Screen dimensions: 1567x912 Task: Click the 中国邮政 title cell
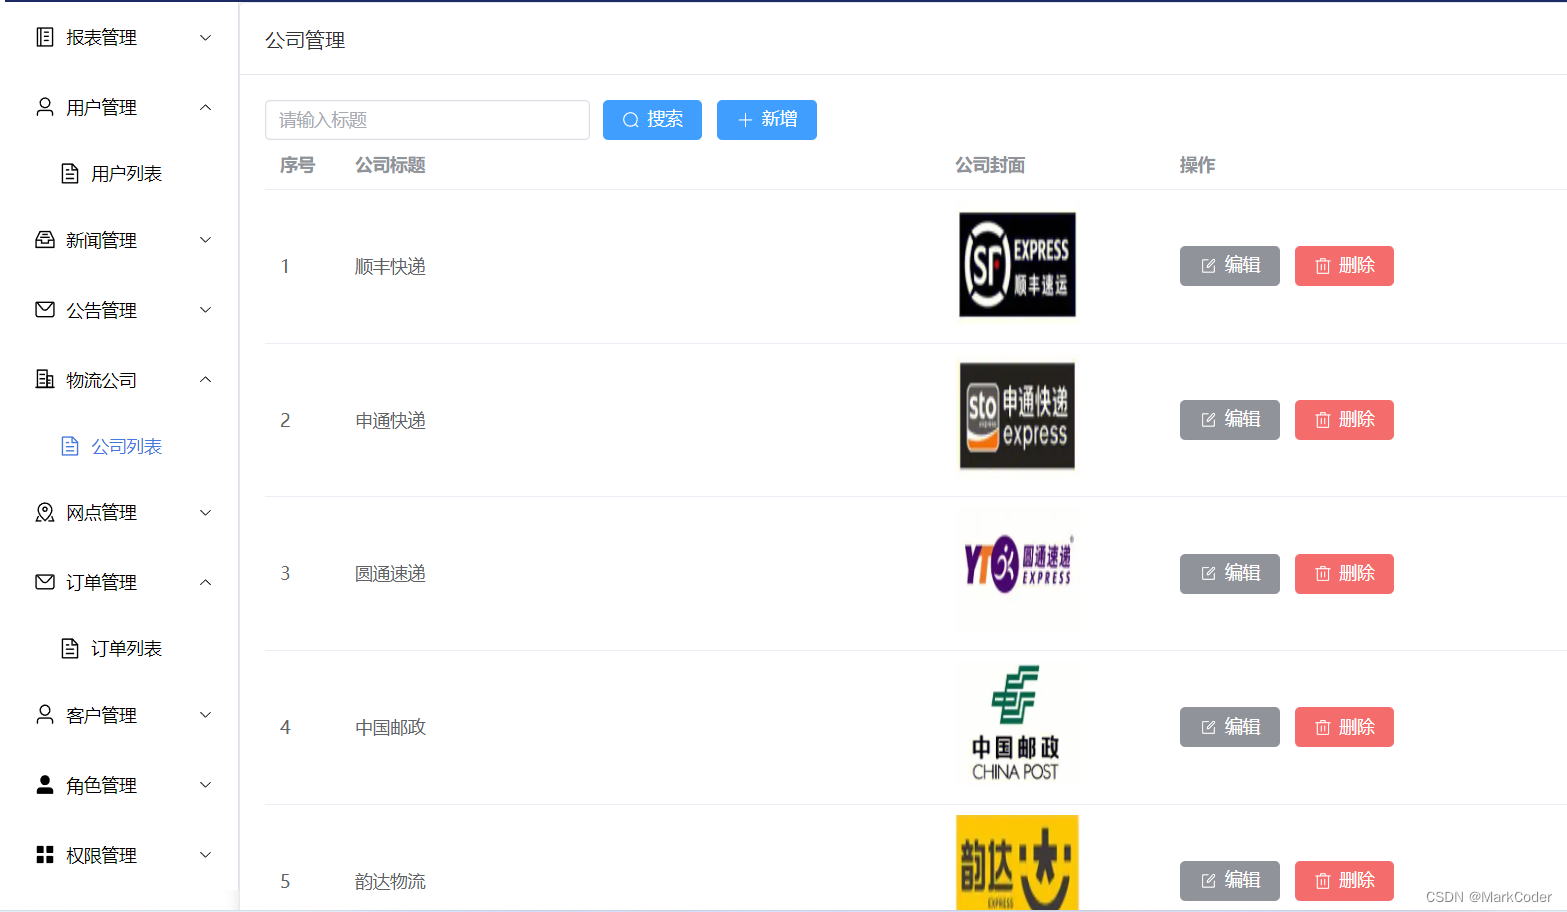point(390,728)
